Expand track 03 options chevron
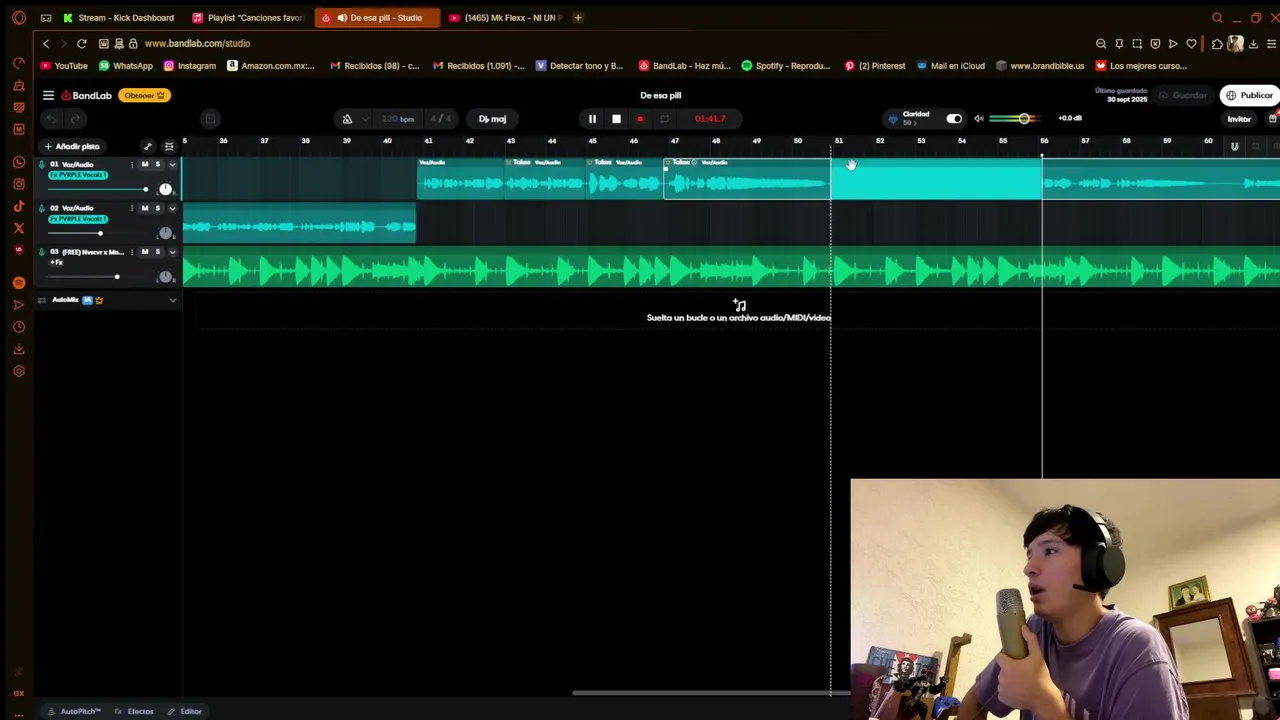Image resolution: width=1280 pixels, height=720 pixels. tap(172, 252)
